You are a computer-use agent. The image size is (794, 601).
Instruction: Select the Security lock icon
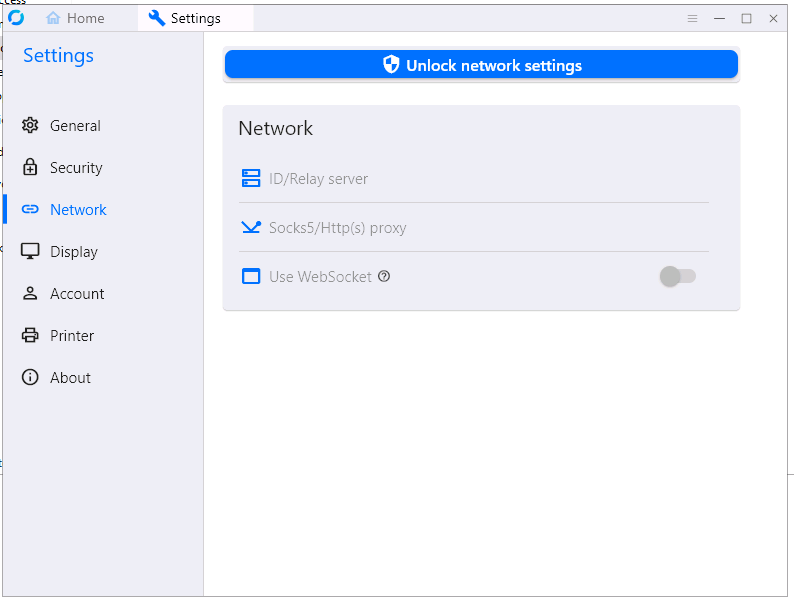pyautogui.click(x=30, y=168)
